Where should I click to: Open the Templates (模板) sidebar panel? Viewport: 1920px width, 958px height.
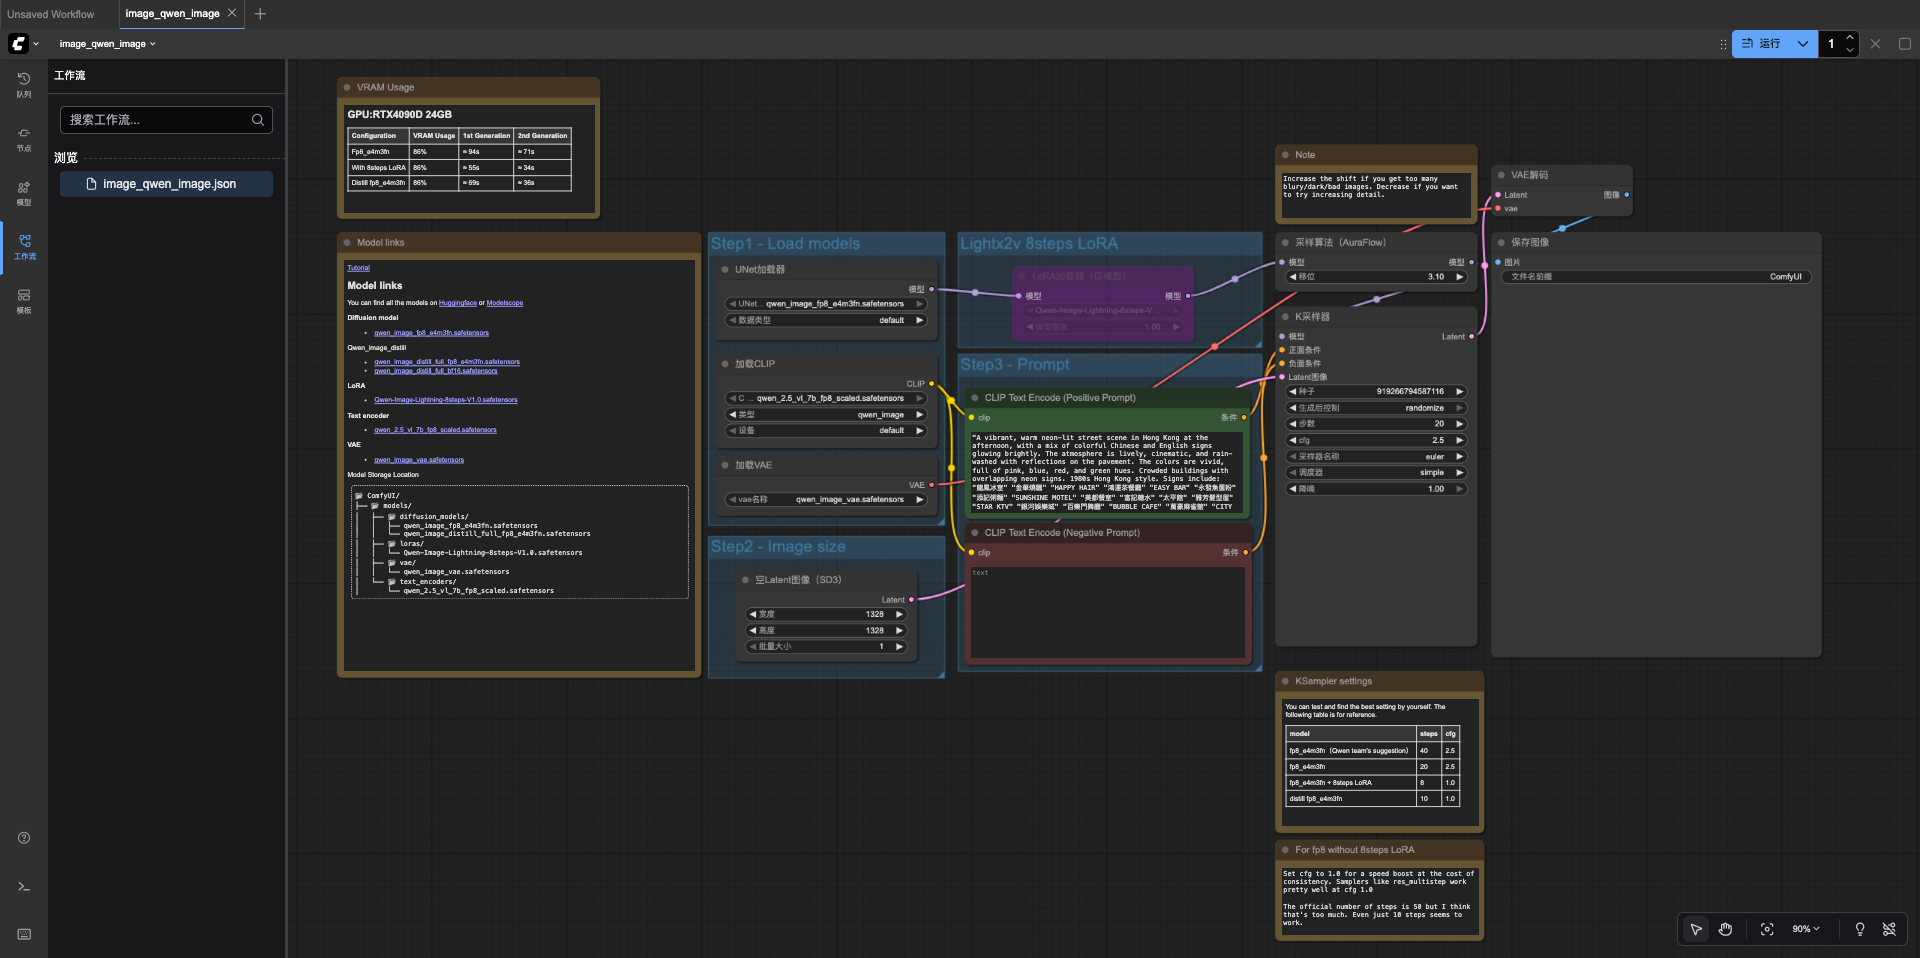(24, 301)
